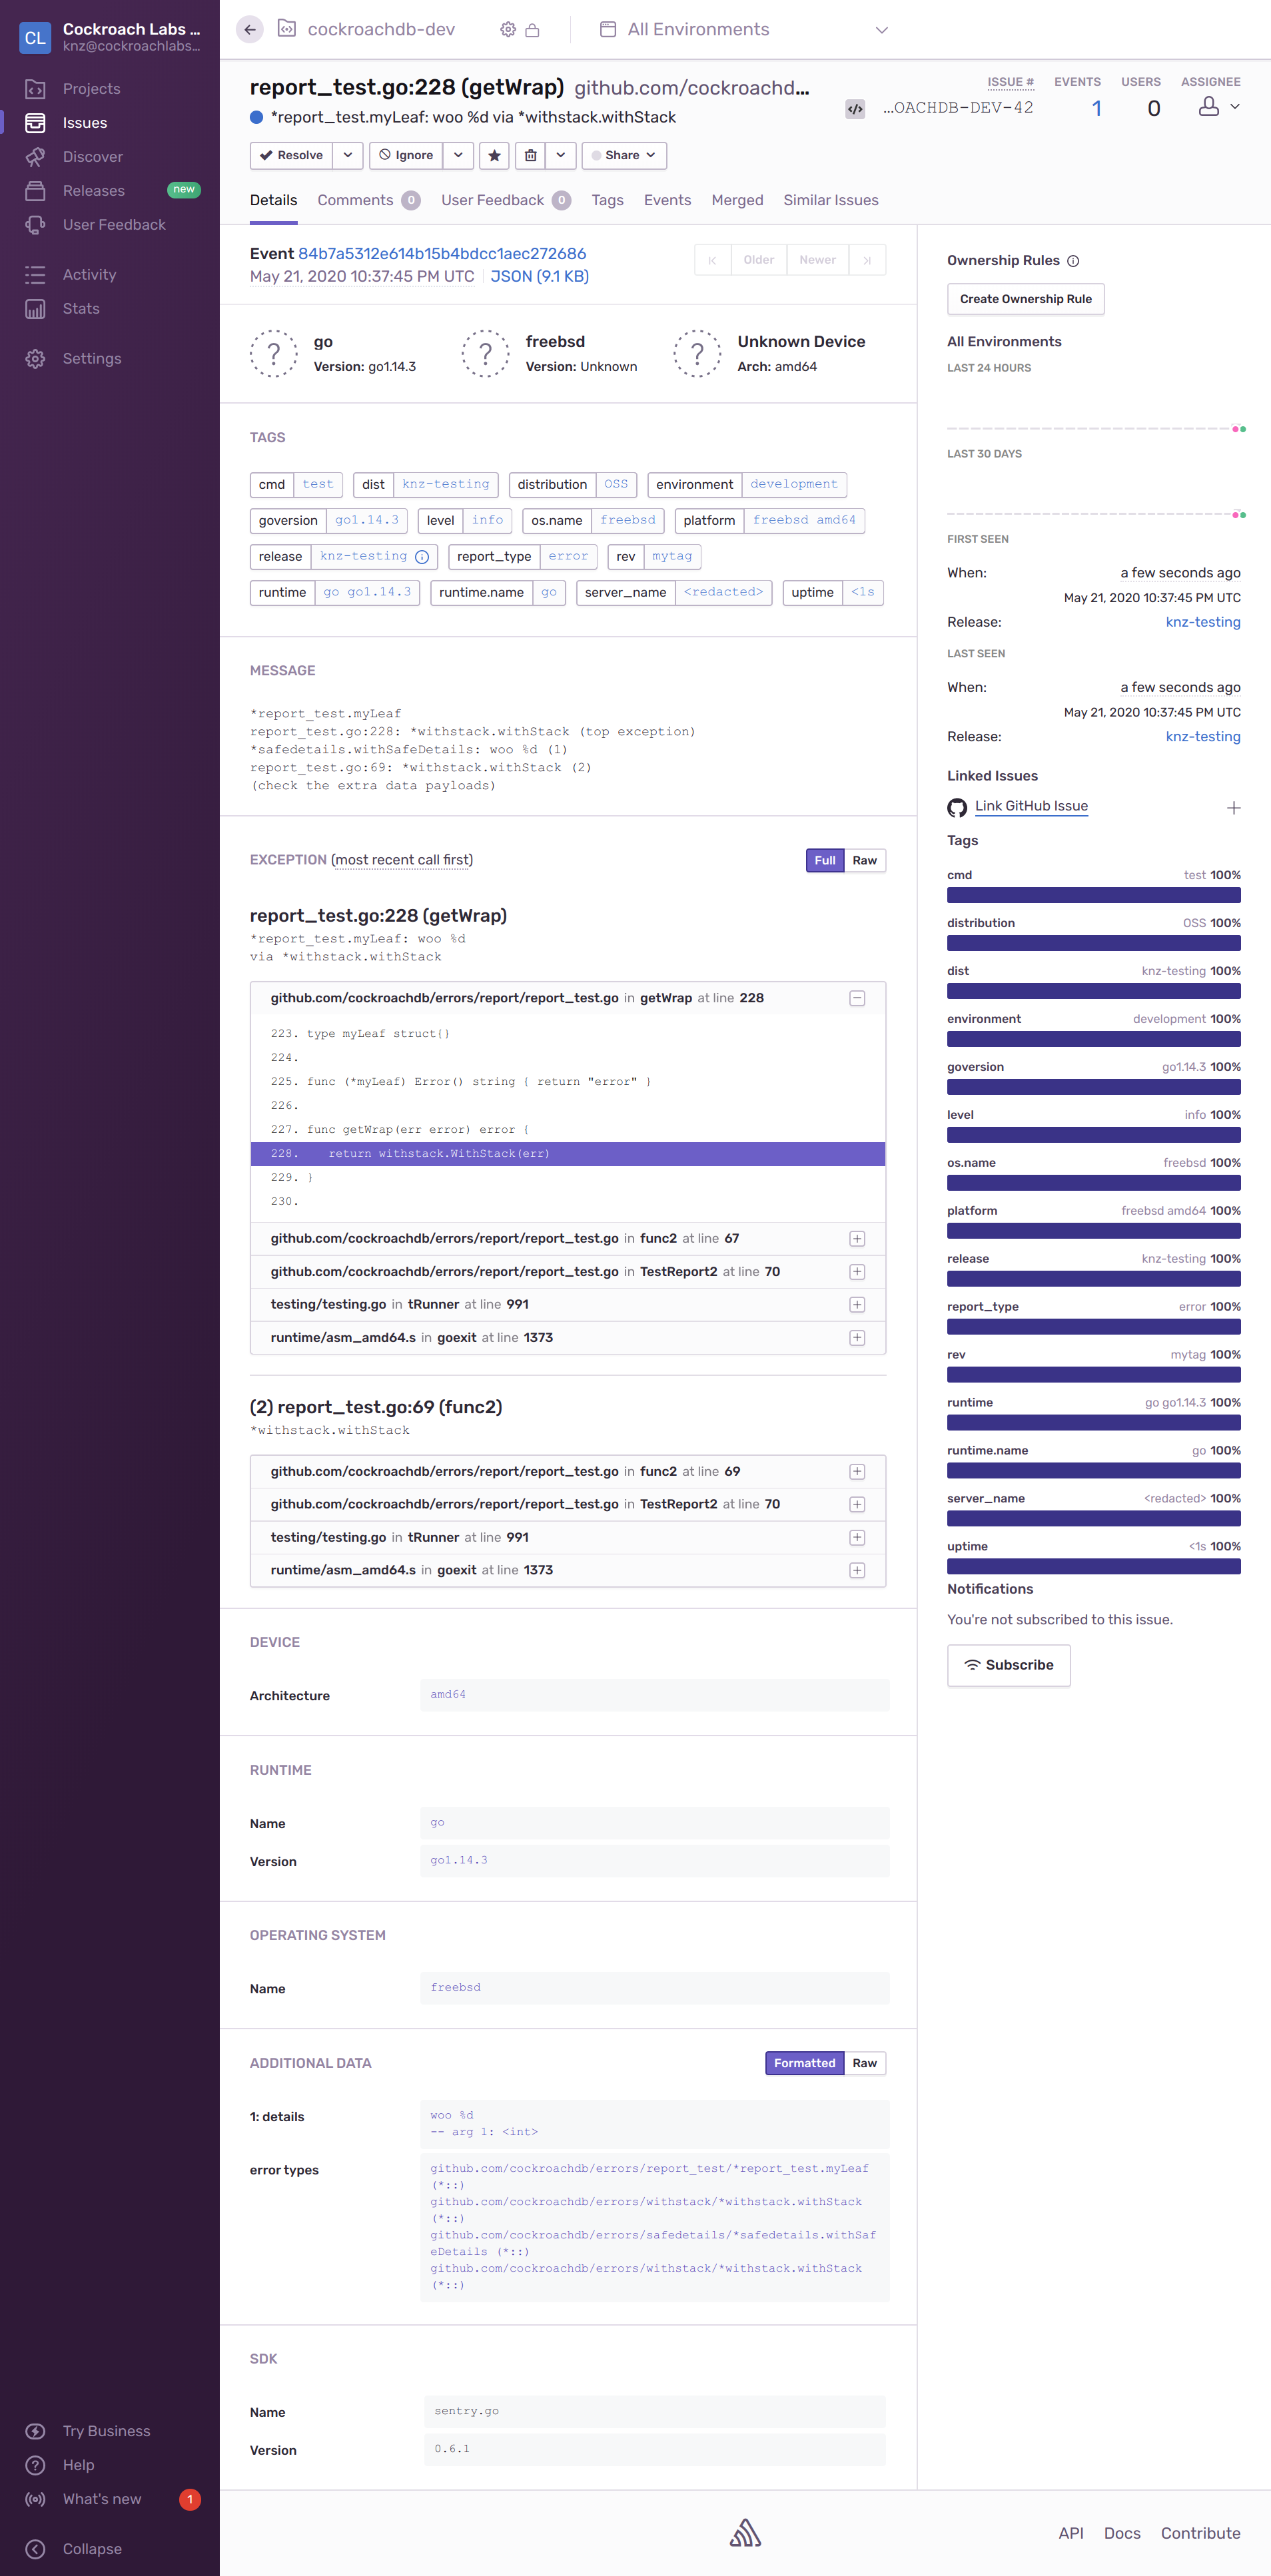Open delete options dropdown arrow

click(x=560, y=155)
